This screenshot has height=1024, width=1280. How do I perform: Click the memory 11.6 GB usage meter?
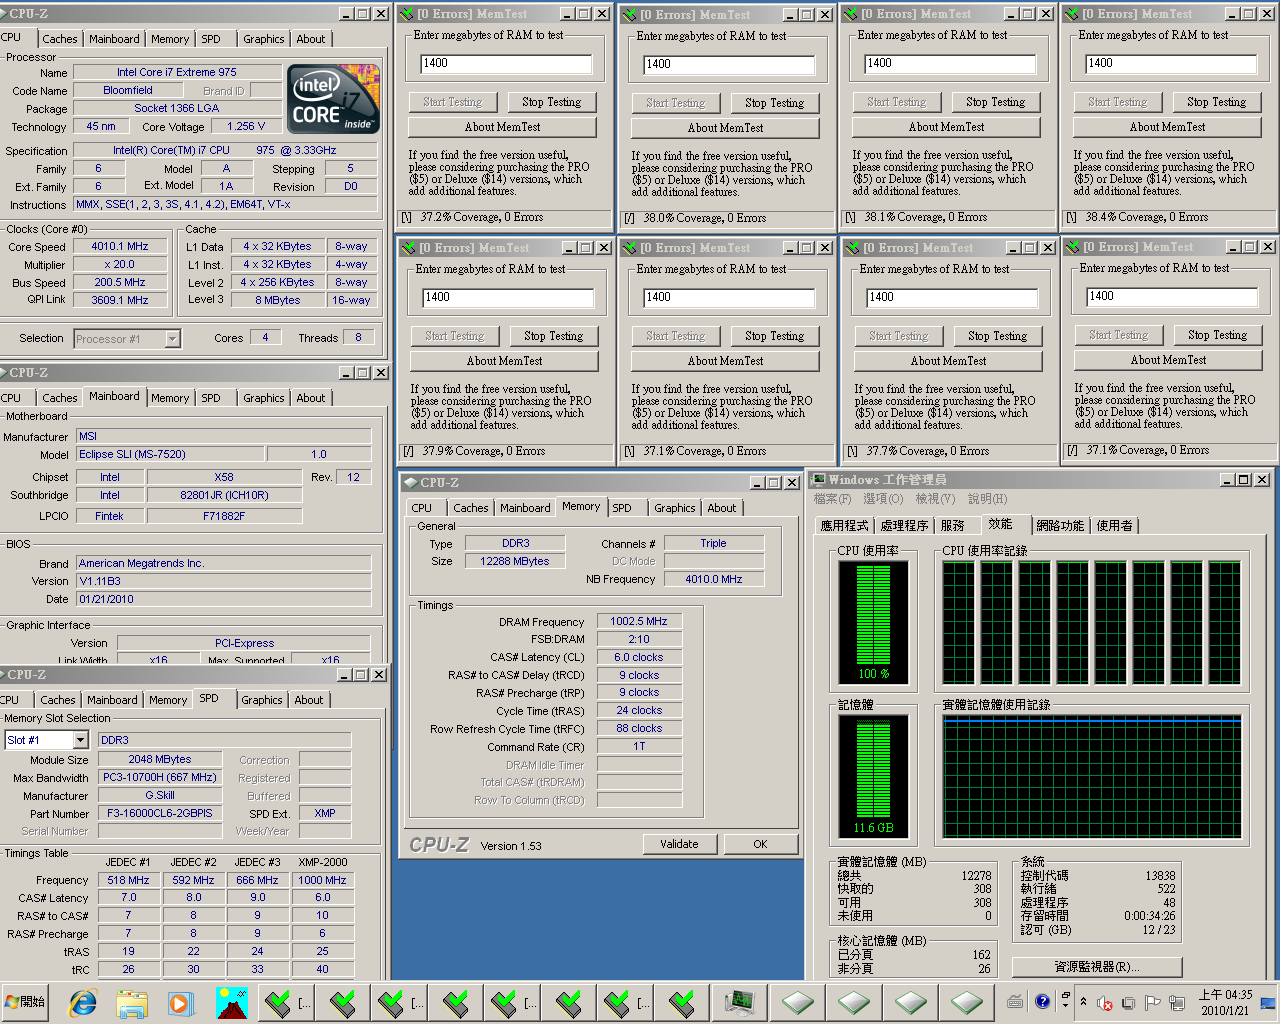point(873,777)
